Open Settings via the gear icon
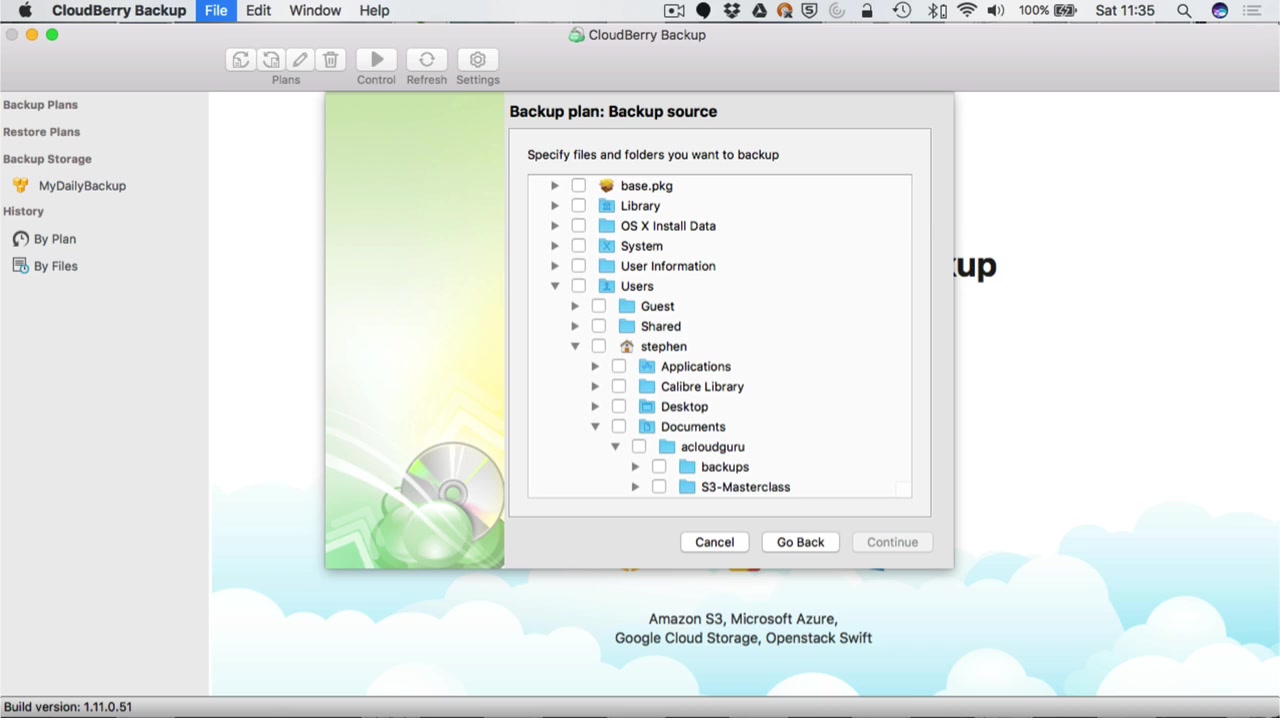 478,60
